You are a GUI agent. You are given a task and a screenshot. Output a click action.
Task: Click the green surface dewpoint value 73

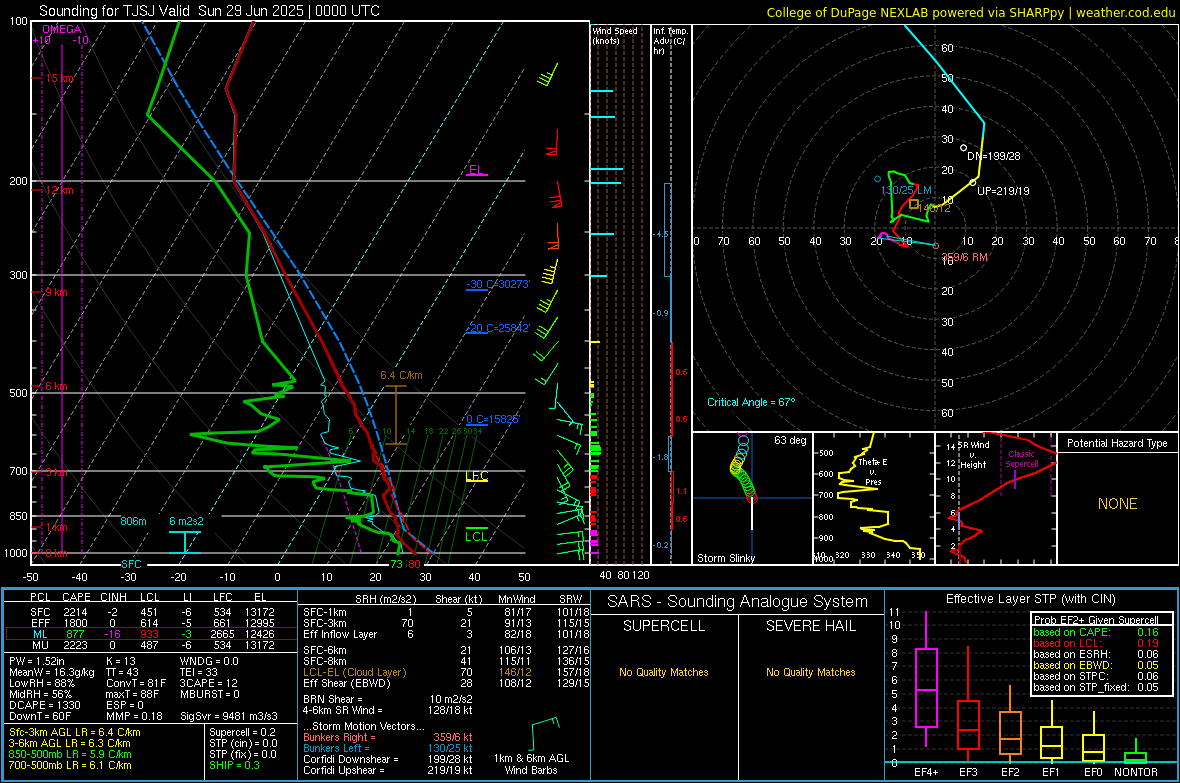click(x=397, y=564)
